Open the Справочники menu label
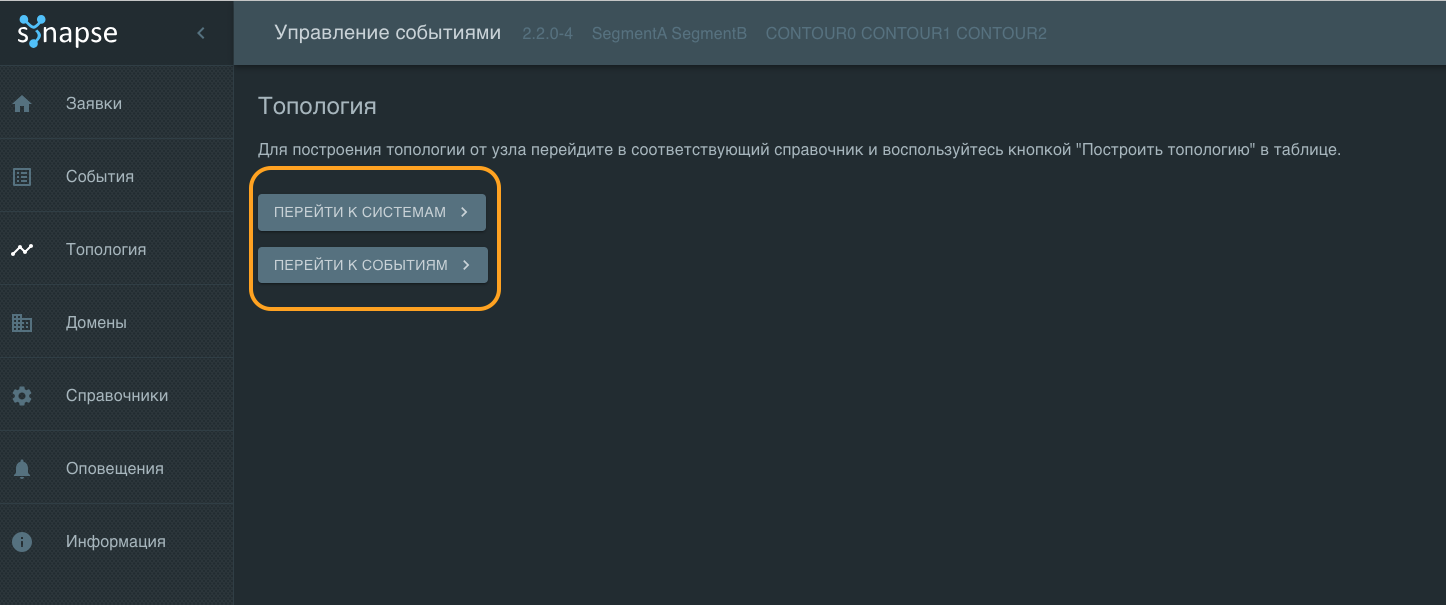Image resolution: width=1446 pixels, height=605 pixels. [x=117, y=396]
